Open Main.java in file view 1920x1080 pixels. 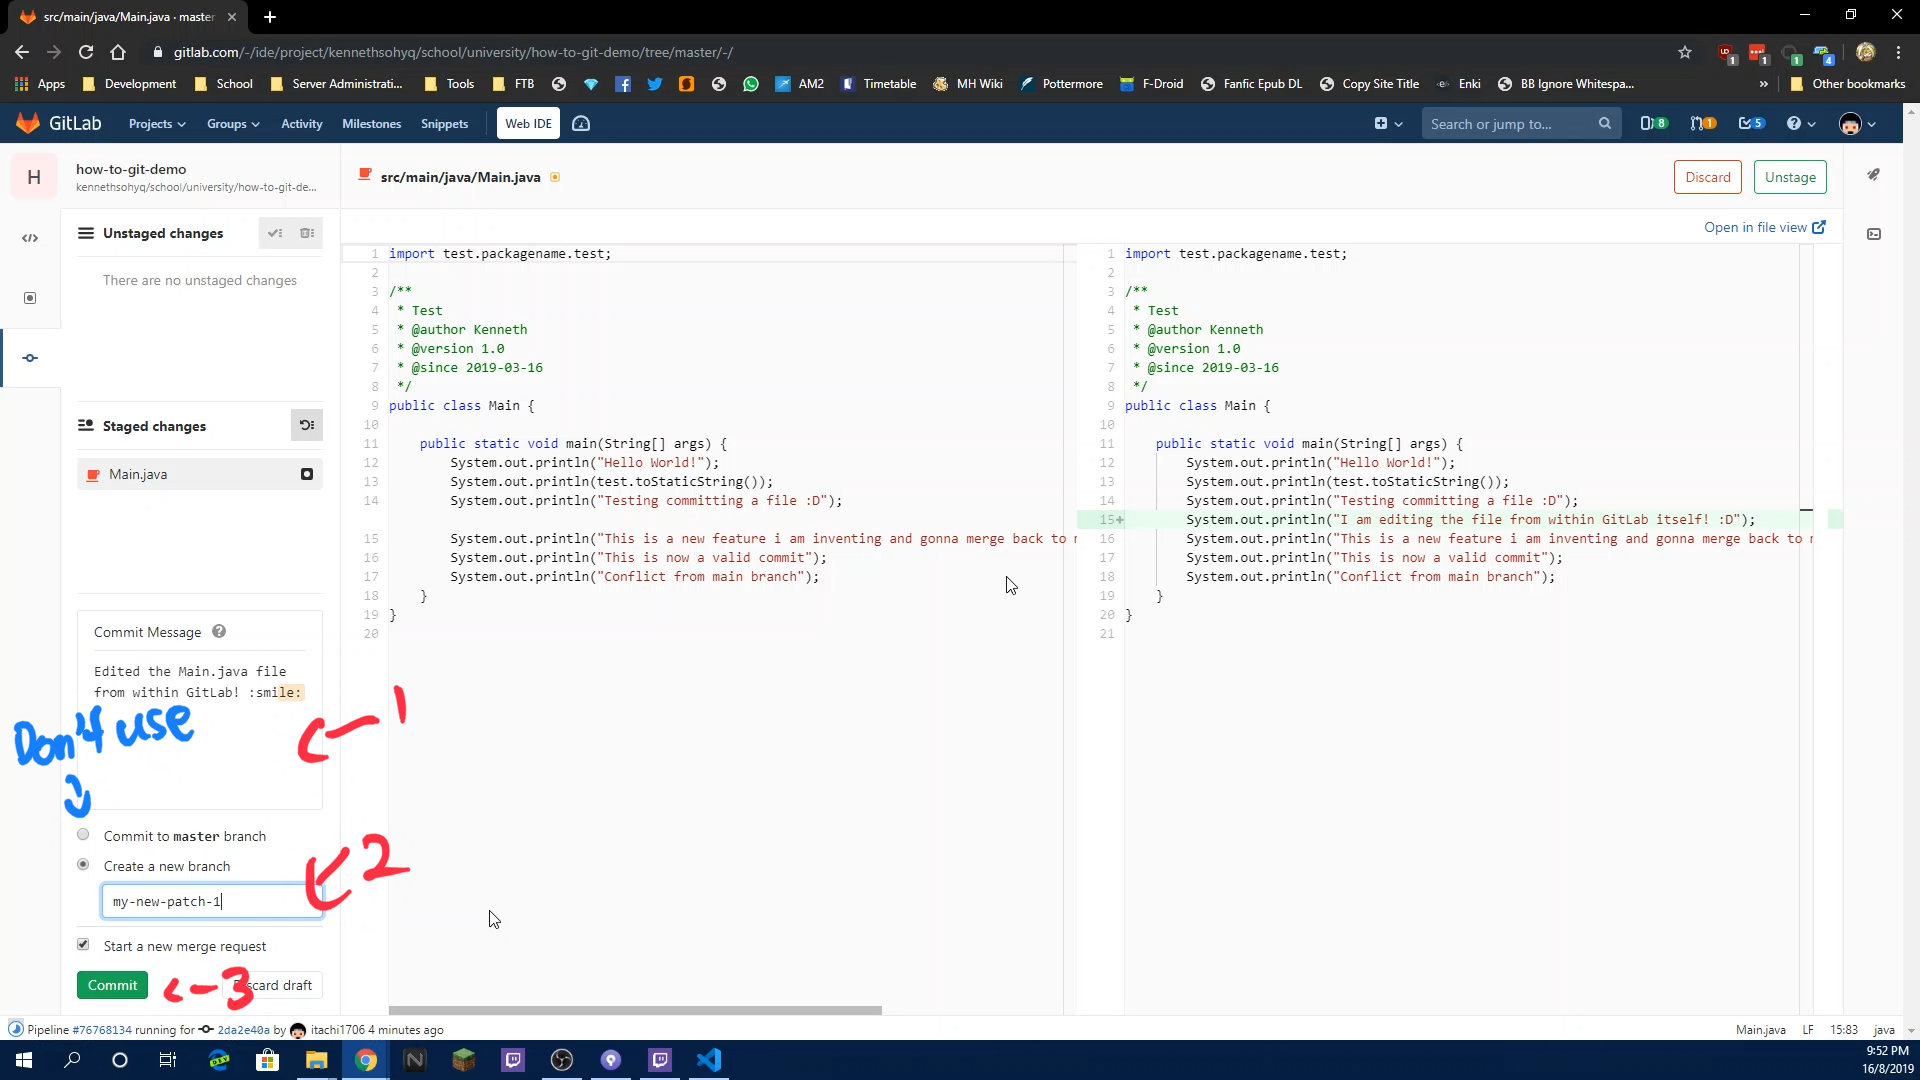point(1763,227)
